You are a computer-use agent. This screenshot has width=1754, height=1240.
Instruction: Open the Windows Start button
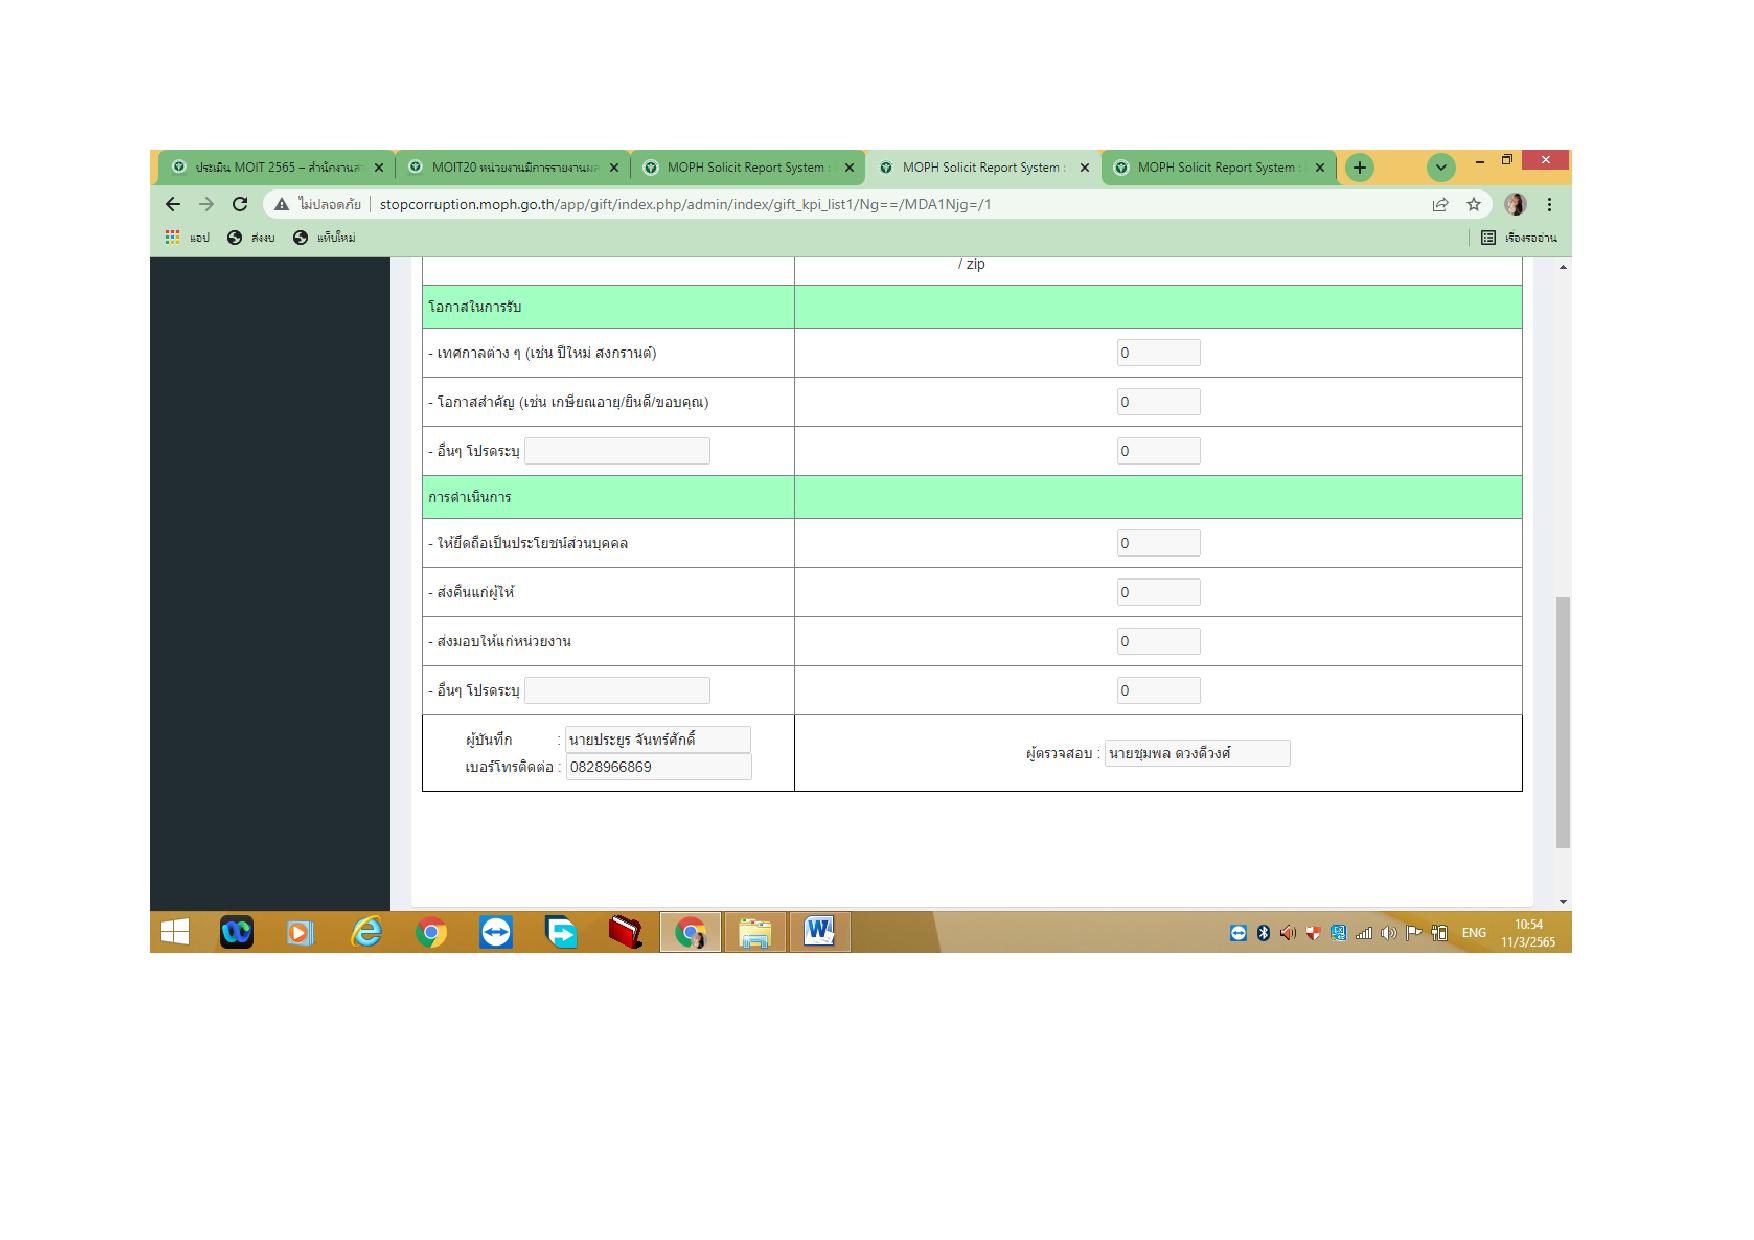tap(174, 932)
